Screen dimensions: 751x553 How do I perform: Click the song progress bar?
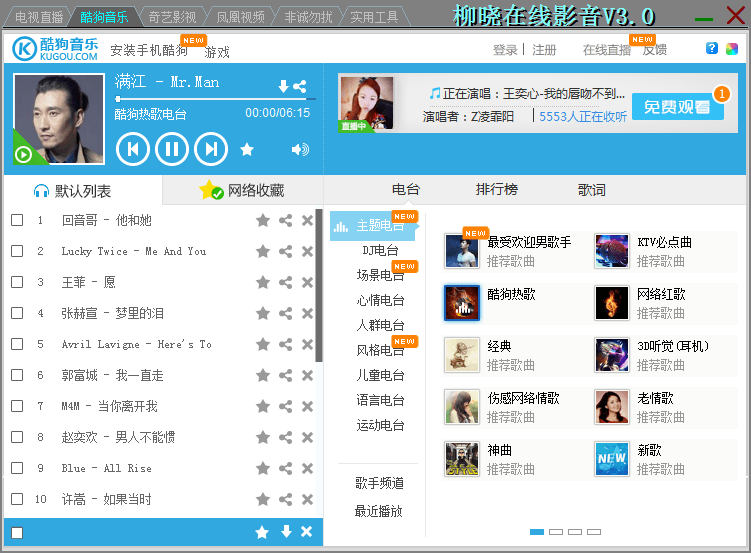[216, 99]
